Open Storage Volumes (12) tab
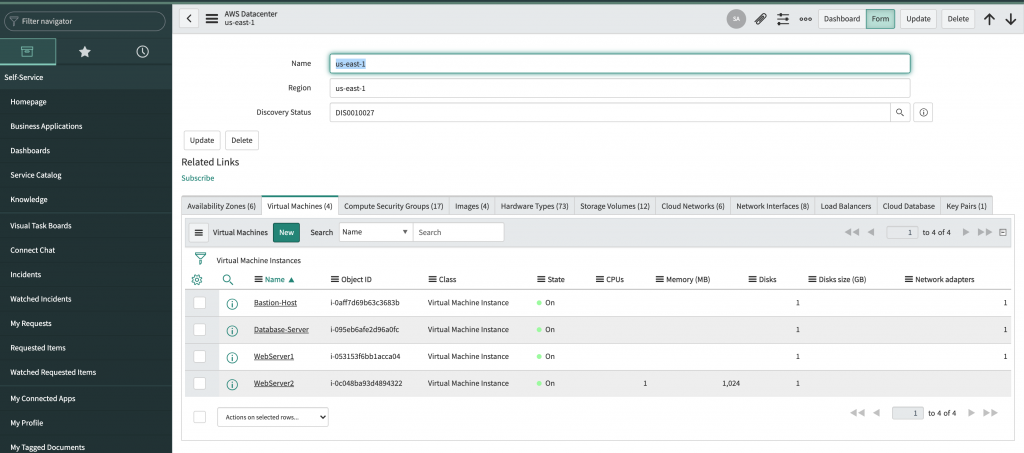This screenshot has width=1024, height=453. coord(615,206)
